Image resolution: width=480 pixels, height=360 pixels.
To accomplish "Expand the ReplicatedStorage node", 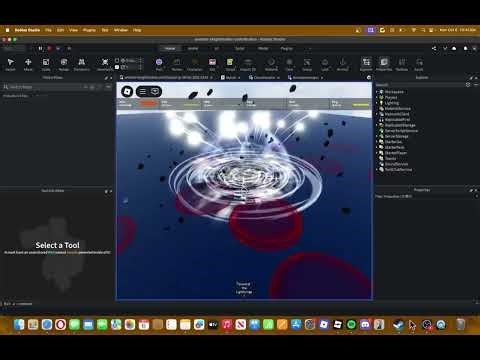I will click(378, 125).
